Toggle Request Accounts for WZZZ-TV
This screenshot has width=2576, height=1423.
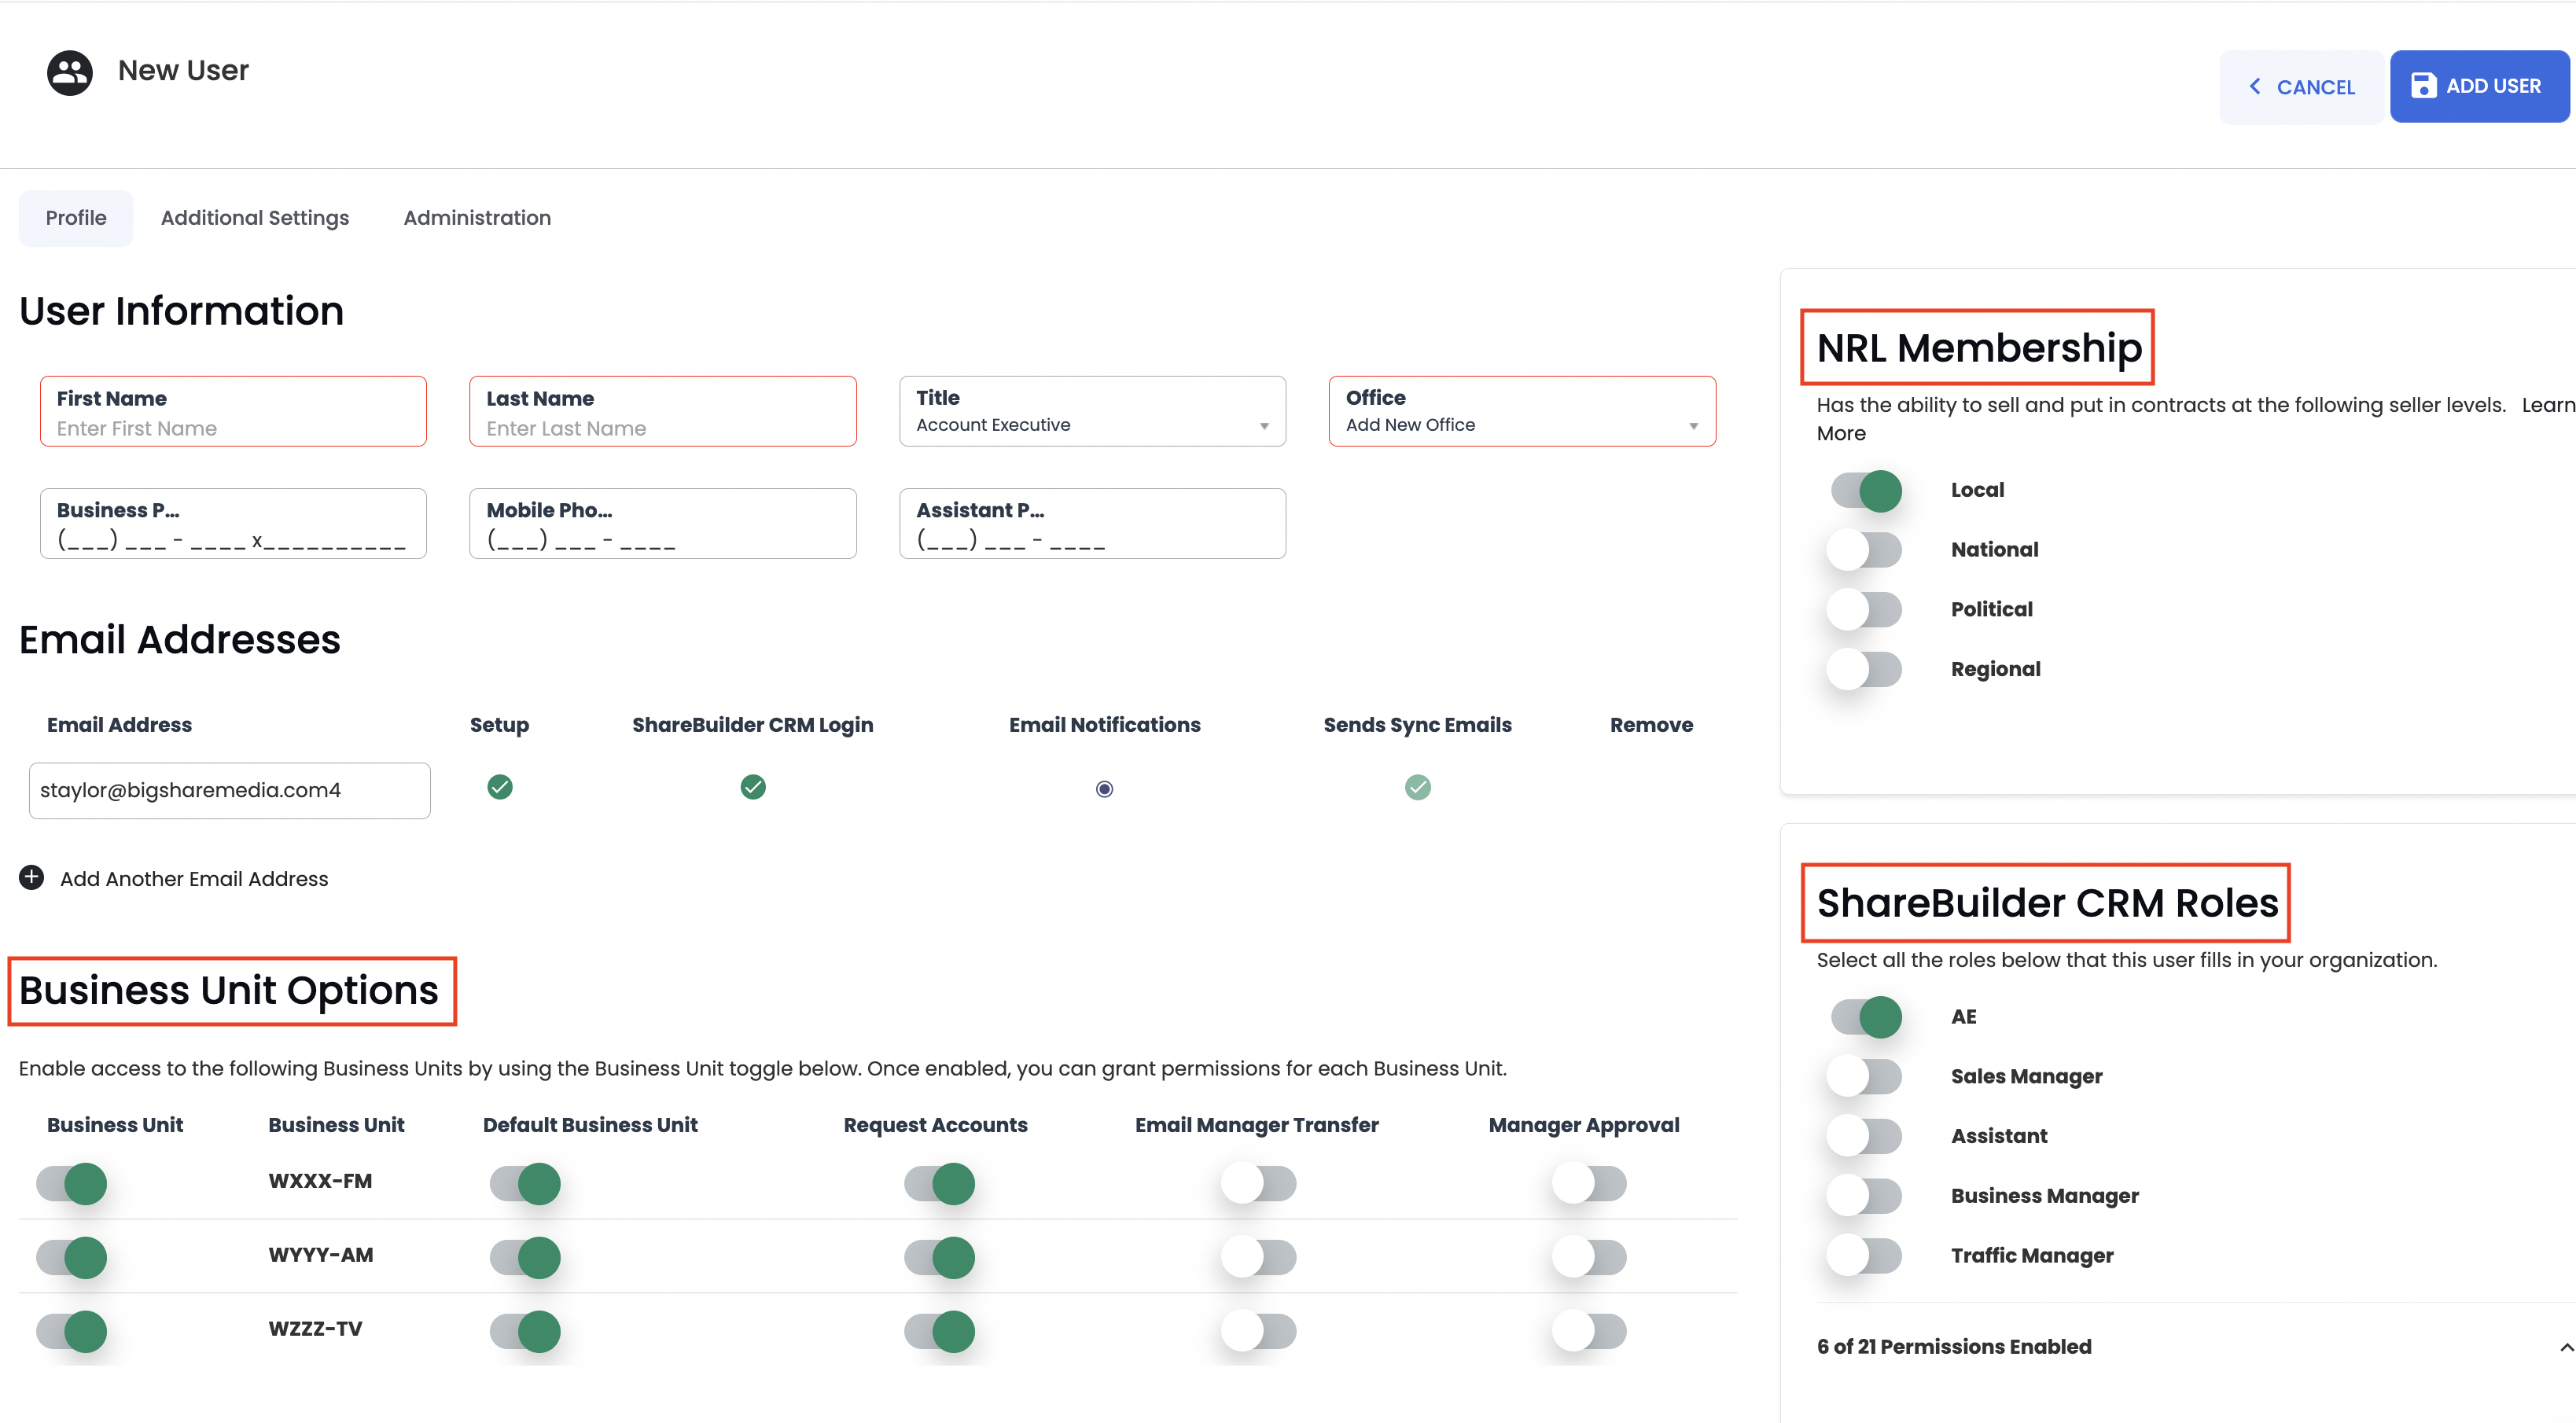click(940, 1332)
